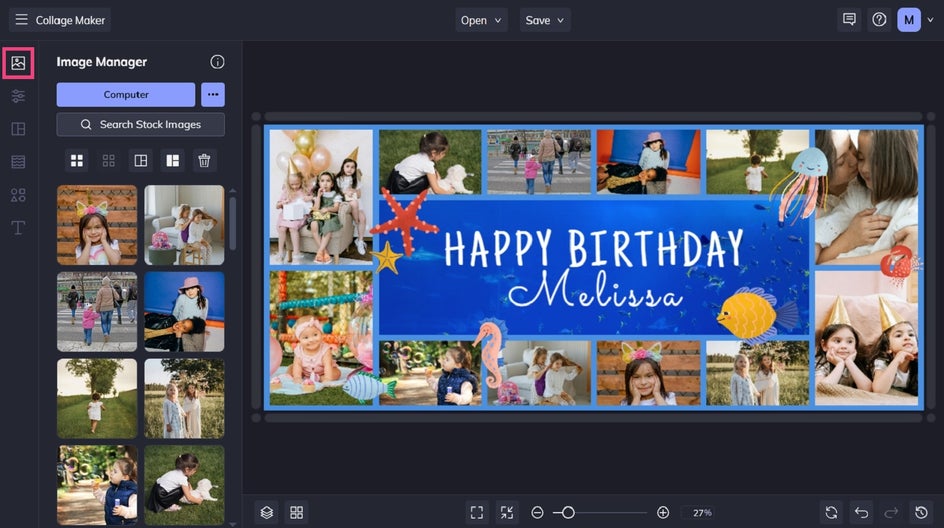Select thumbnail of girl petting puppy

(x=184, y=485)
